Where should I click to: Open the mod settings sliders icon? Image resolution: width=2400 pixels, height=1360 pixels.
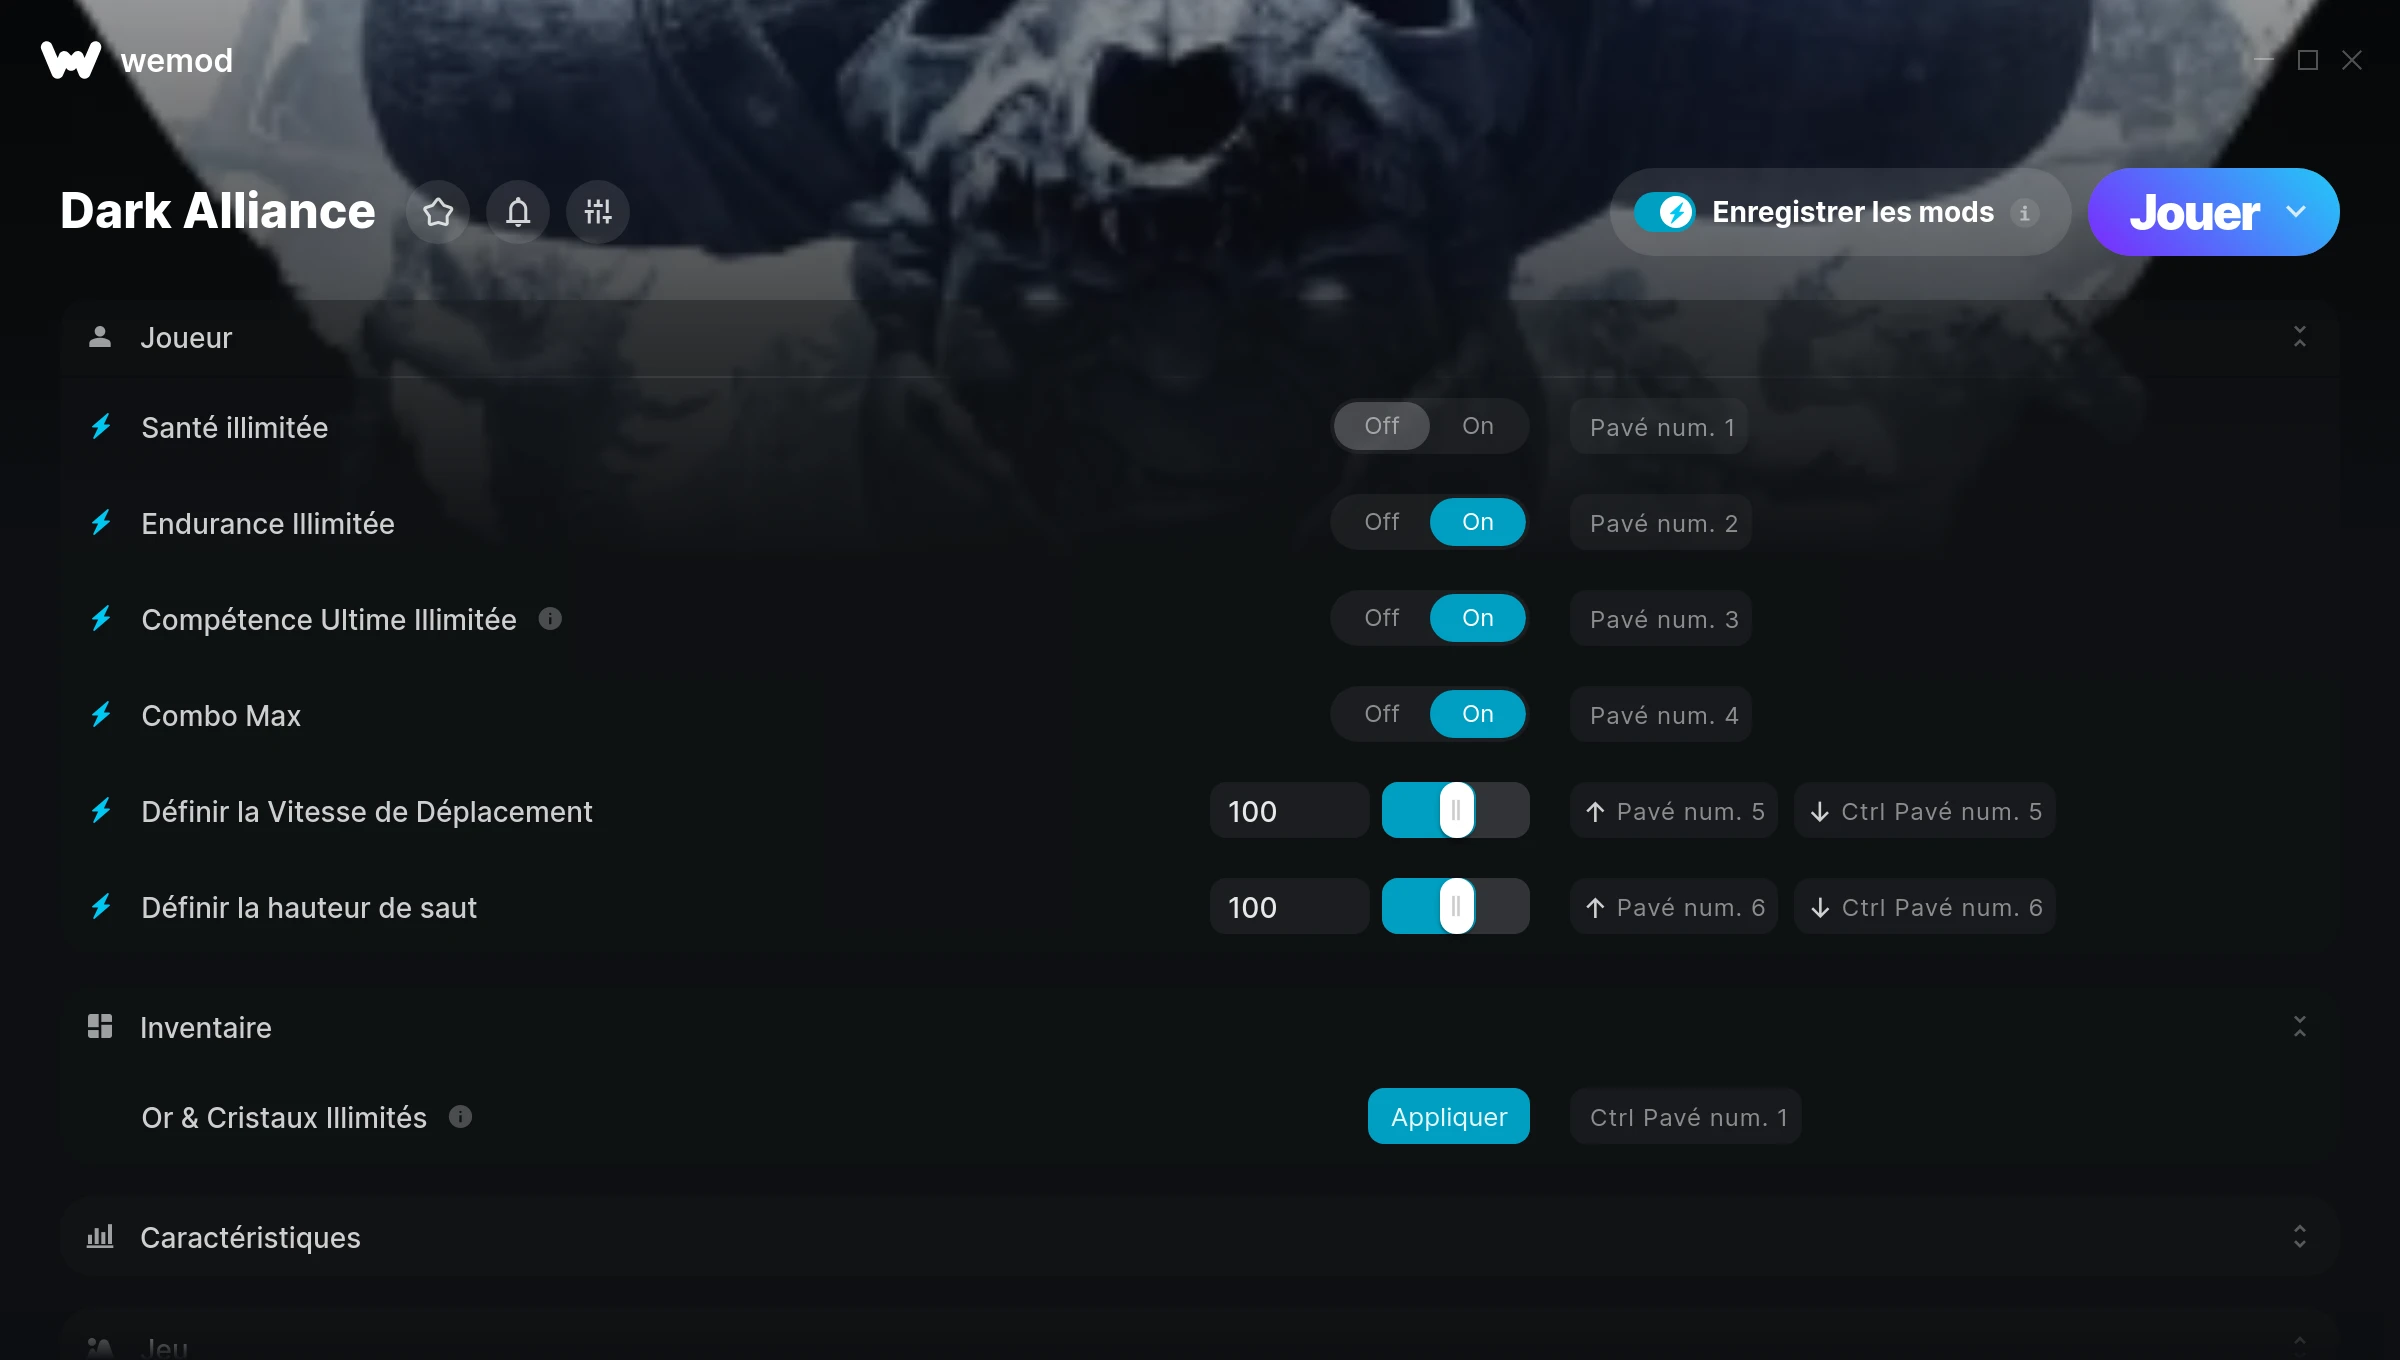[598, 212]
